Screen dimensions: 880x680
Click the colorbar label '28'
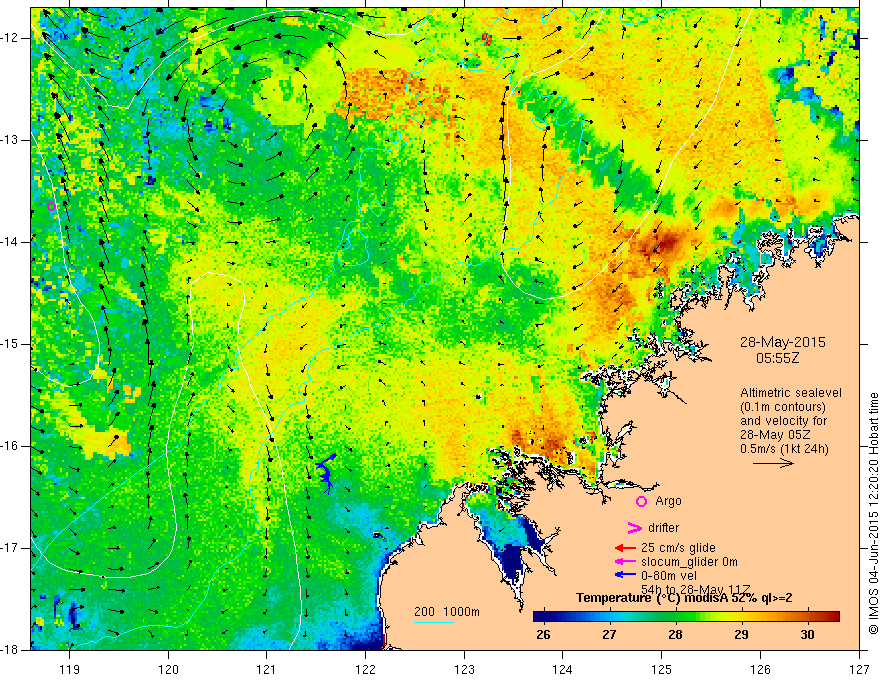click(x=675, y=635)
